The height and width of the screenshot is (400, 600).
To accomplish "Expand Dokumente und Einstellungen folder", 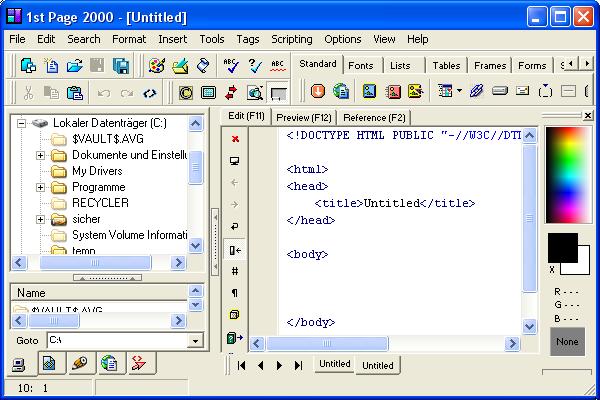I will pyautogui.click(x=40, y=155).
